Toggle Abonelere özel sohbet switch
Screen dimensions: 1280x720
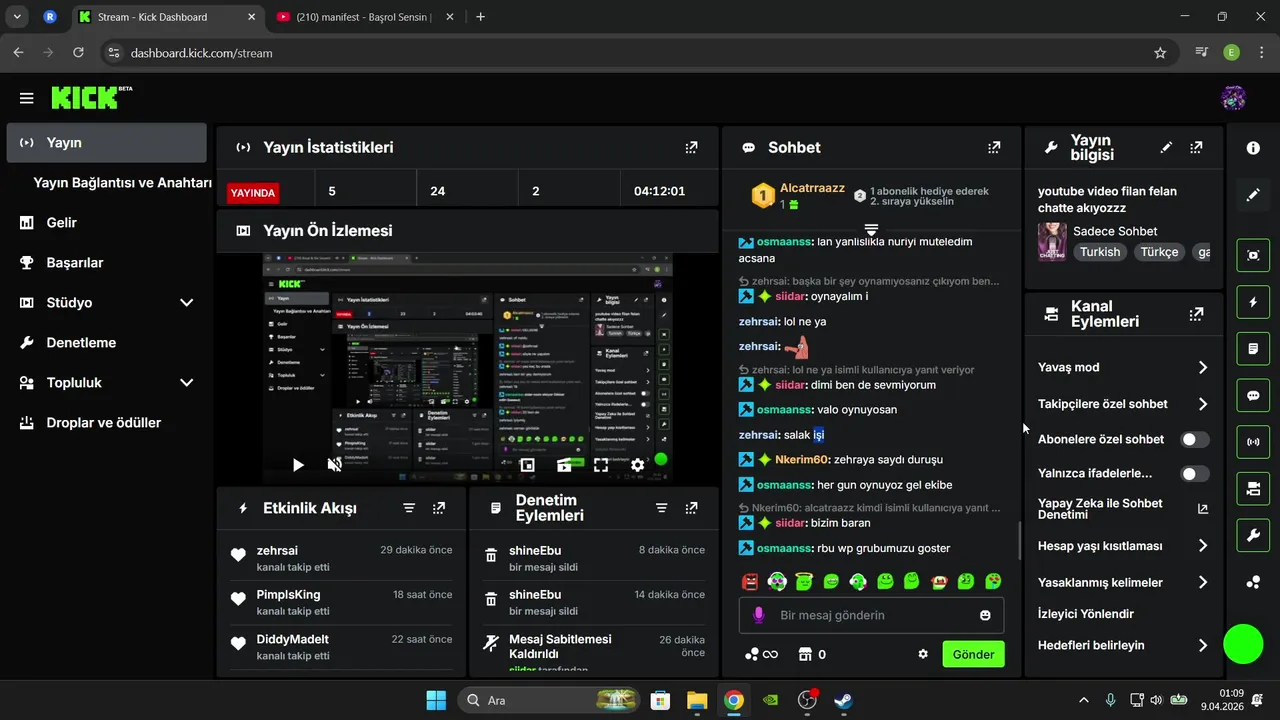pyautogui.click(x=1195, y=439)
